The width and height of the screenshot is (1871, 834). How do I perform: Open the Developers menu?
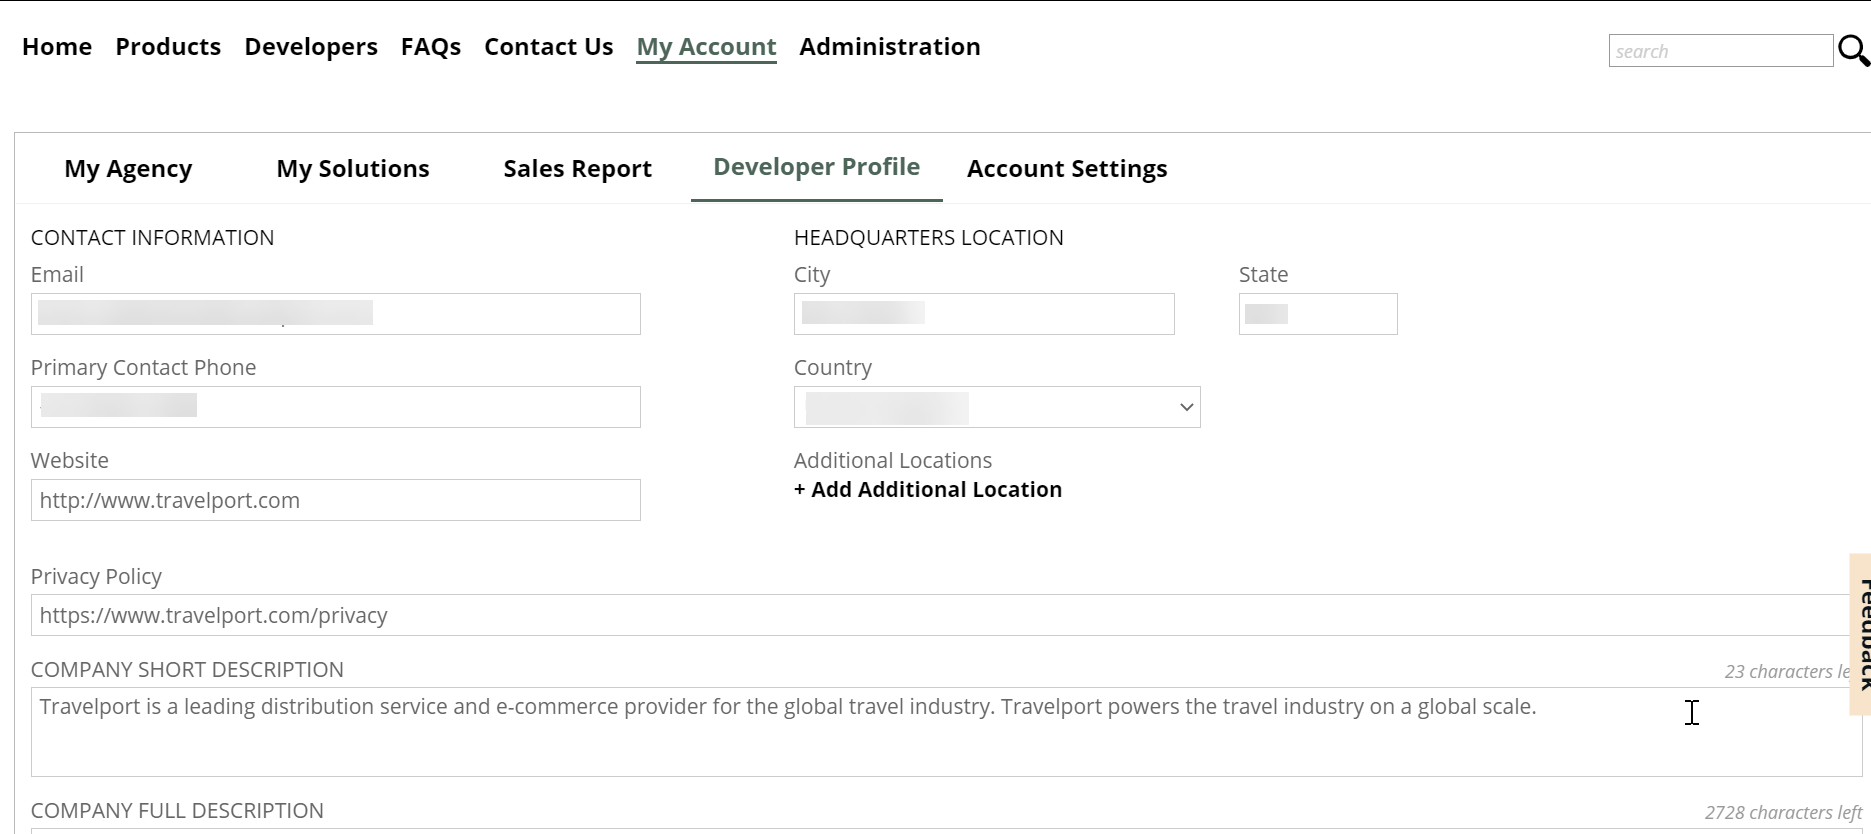click(x=311, y=47)
